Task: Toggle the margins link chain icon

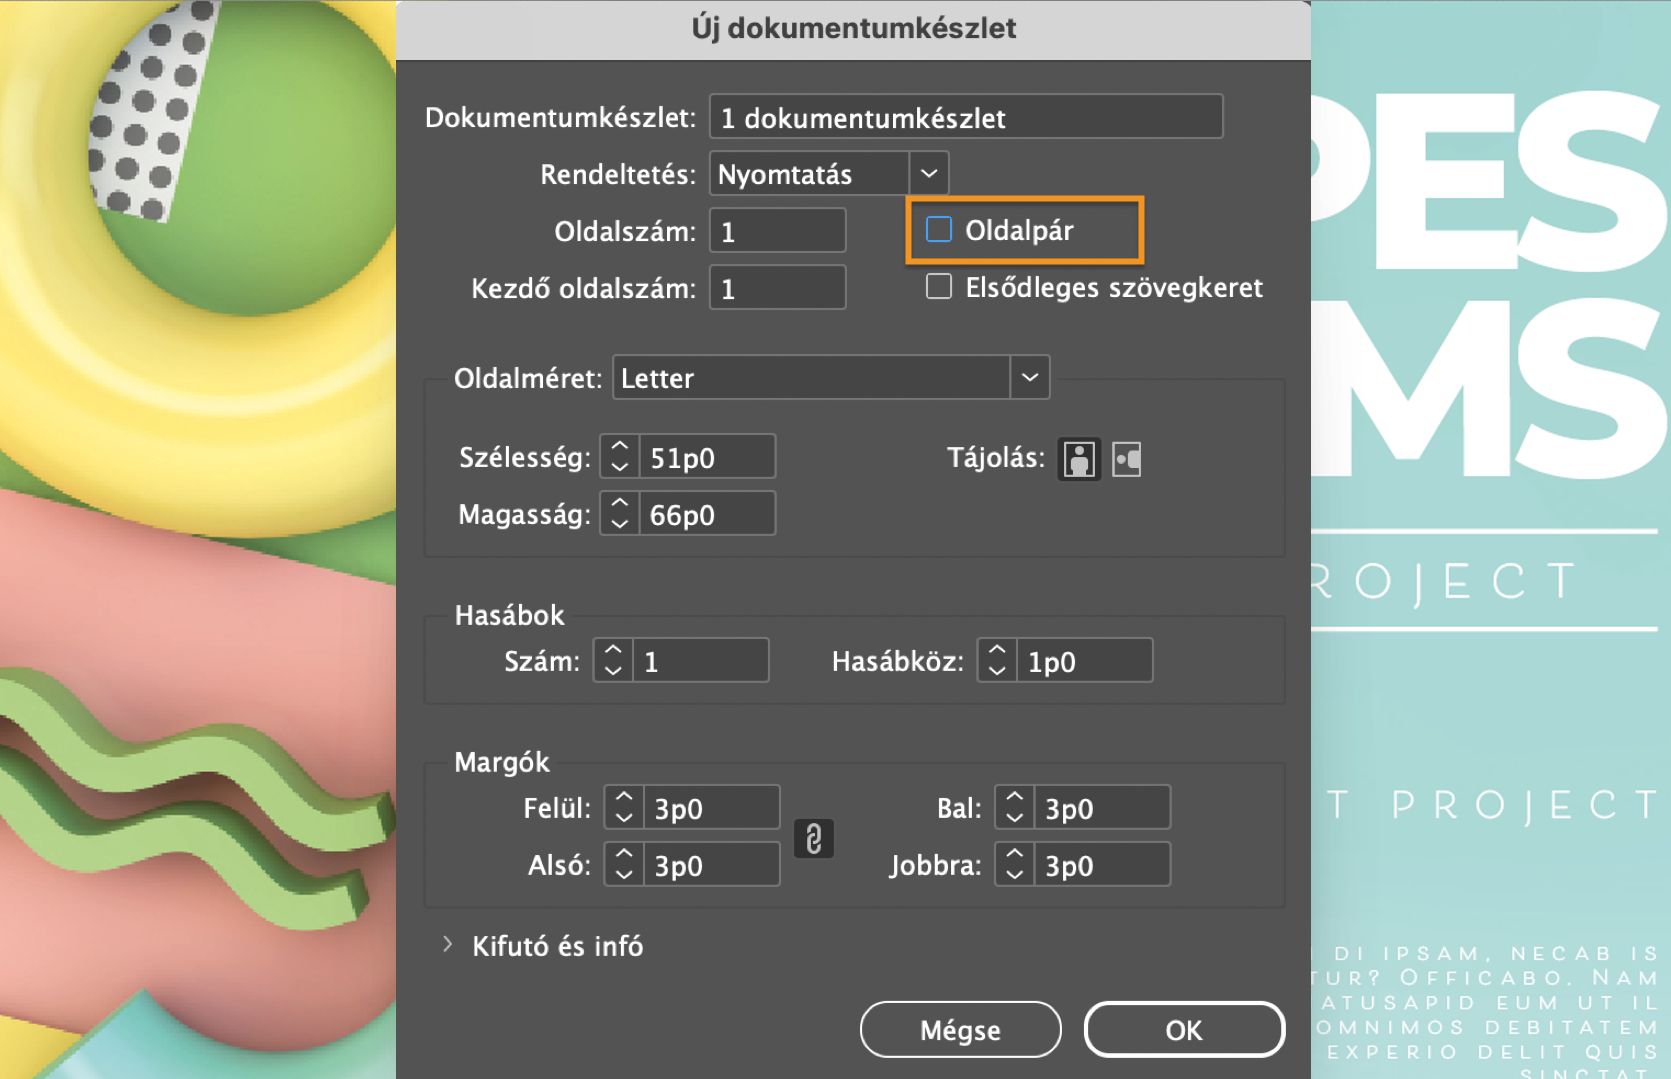Action: click(x=814, y=838)
